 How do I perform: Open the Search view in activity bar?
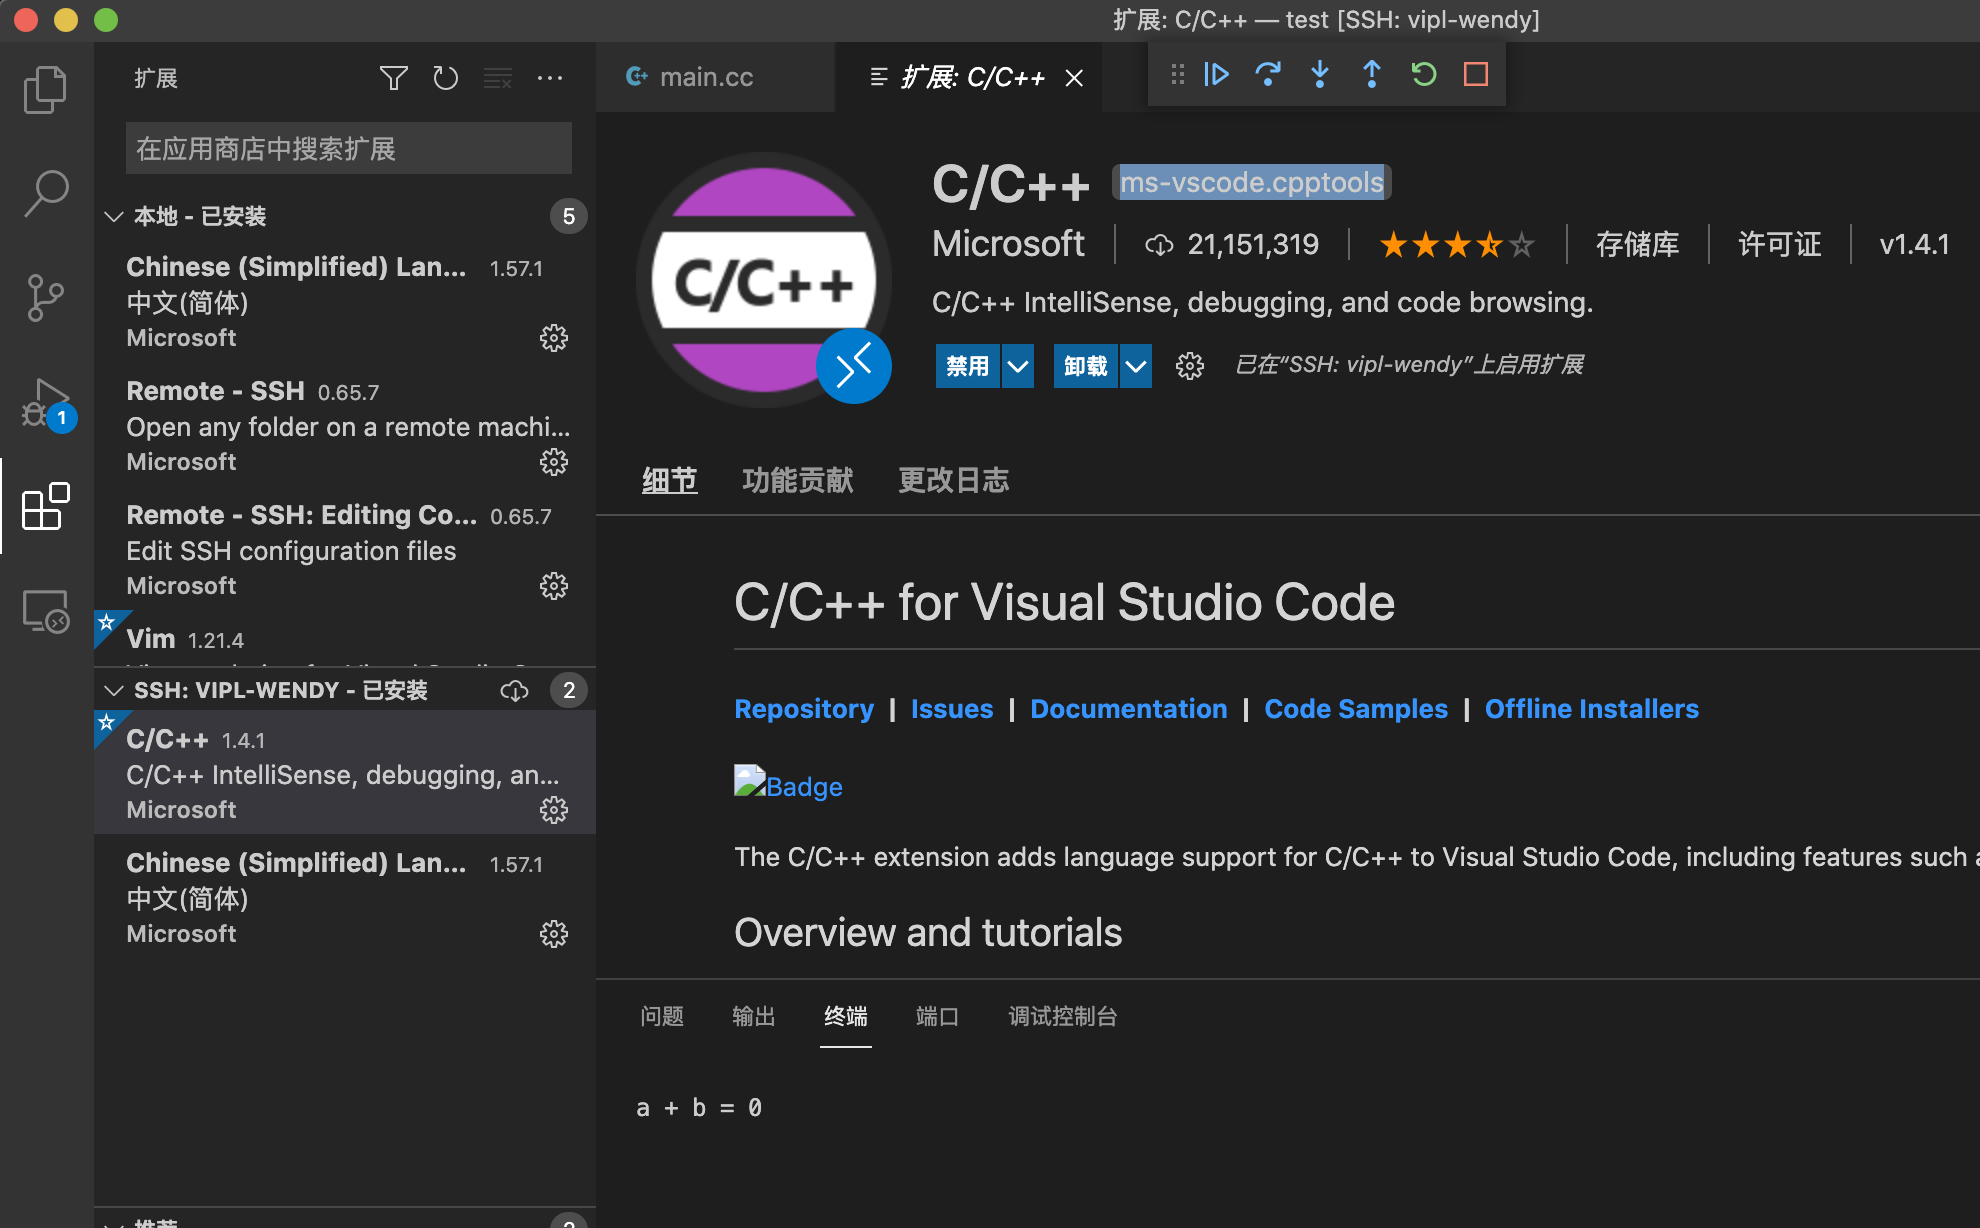[x=45, y=193]
